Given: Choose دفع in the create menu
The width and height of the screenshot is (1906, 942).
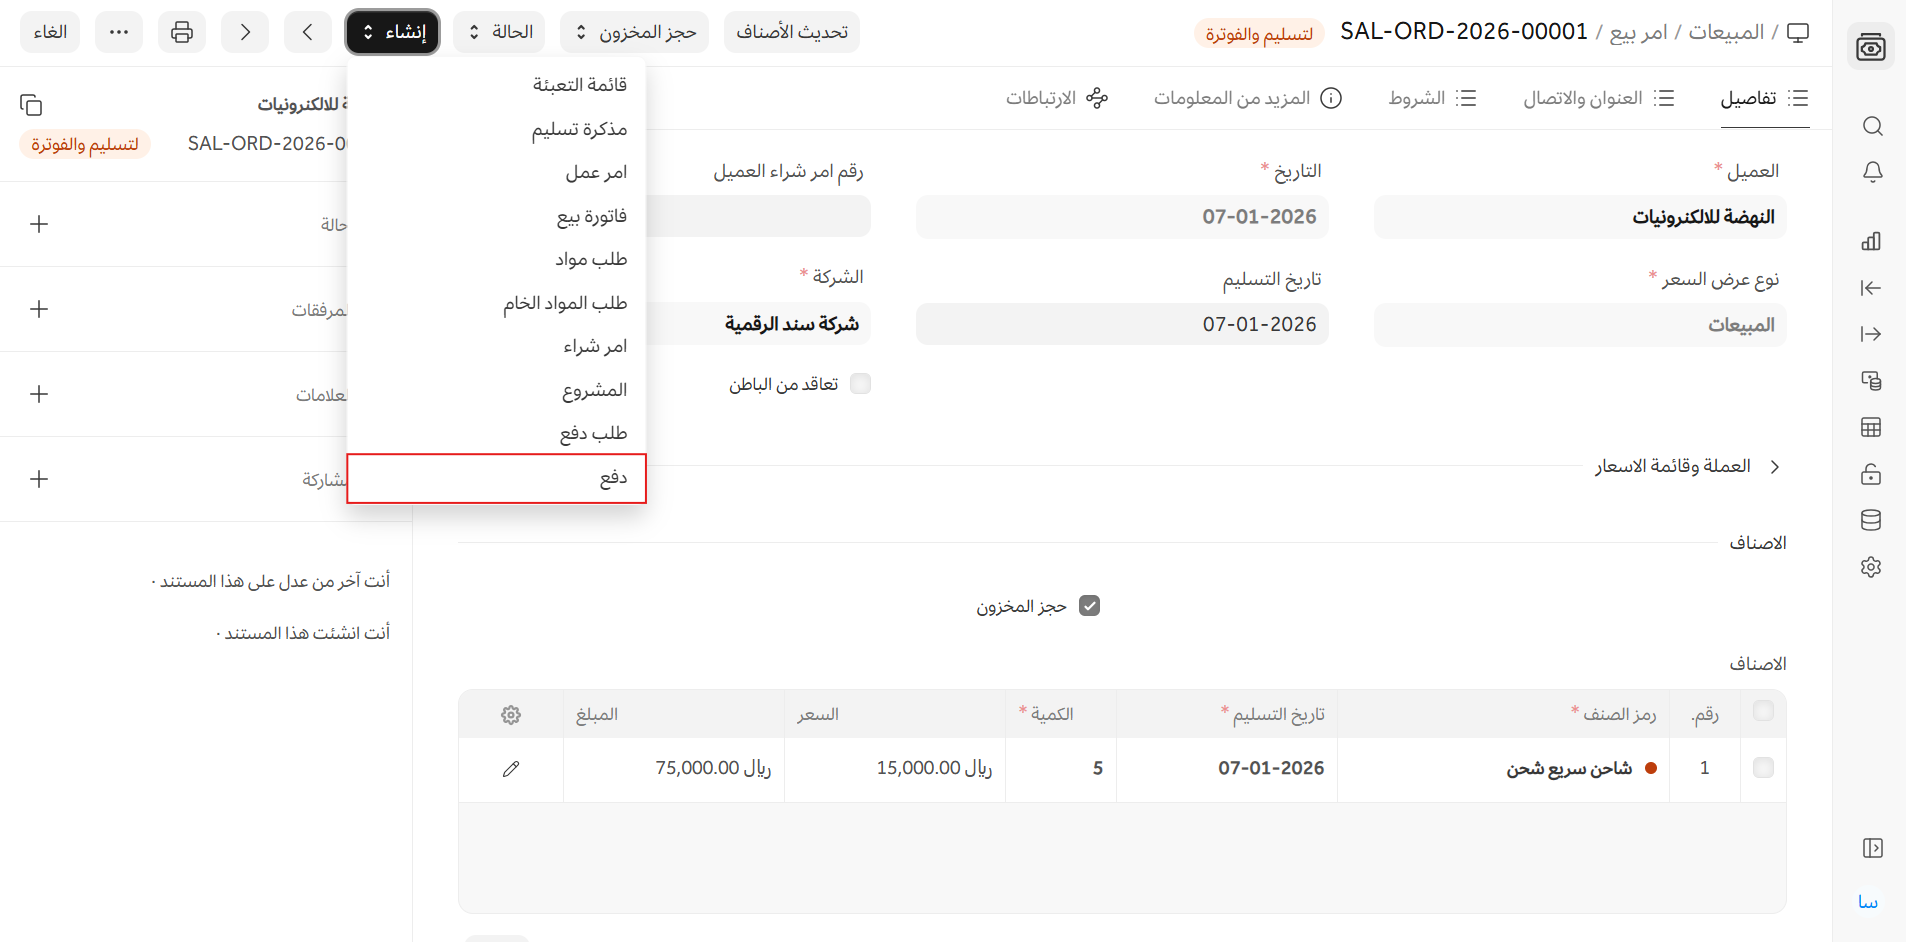Looking at the screenshot, I should coord(497,478).
